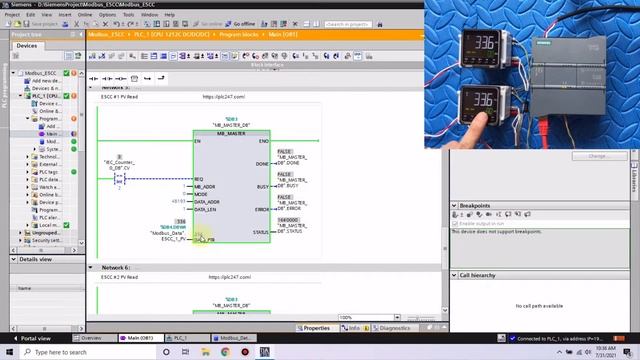Open the Tools menu
This screenshot has height=360, width=640.
[129, 15]
